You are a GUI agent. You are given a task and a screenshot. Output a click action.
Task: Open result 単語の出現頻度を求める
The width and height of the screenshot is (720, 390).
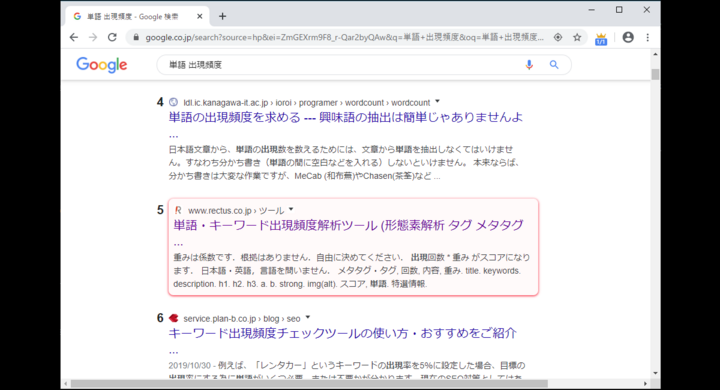(345, 118)
